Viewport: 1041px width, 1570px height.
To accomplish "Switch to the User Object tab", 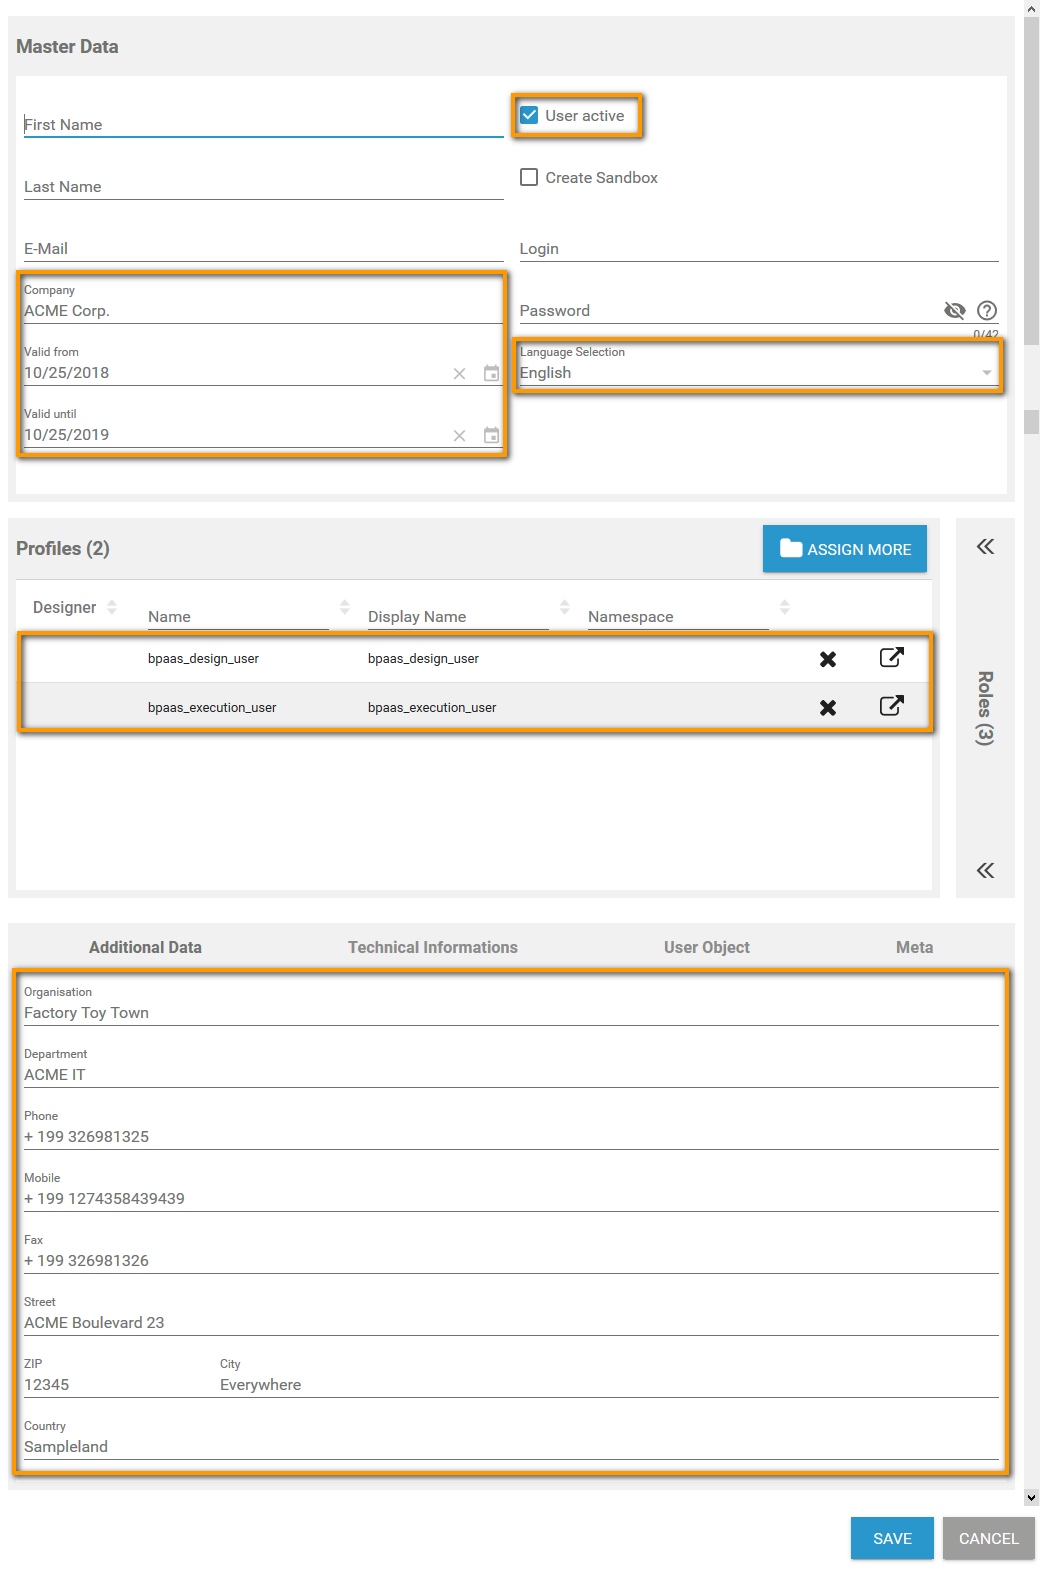I will [706, 947].
